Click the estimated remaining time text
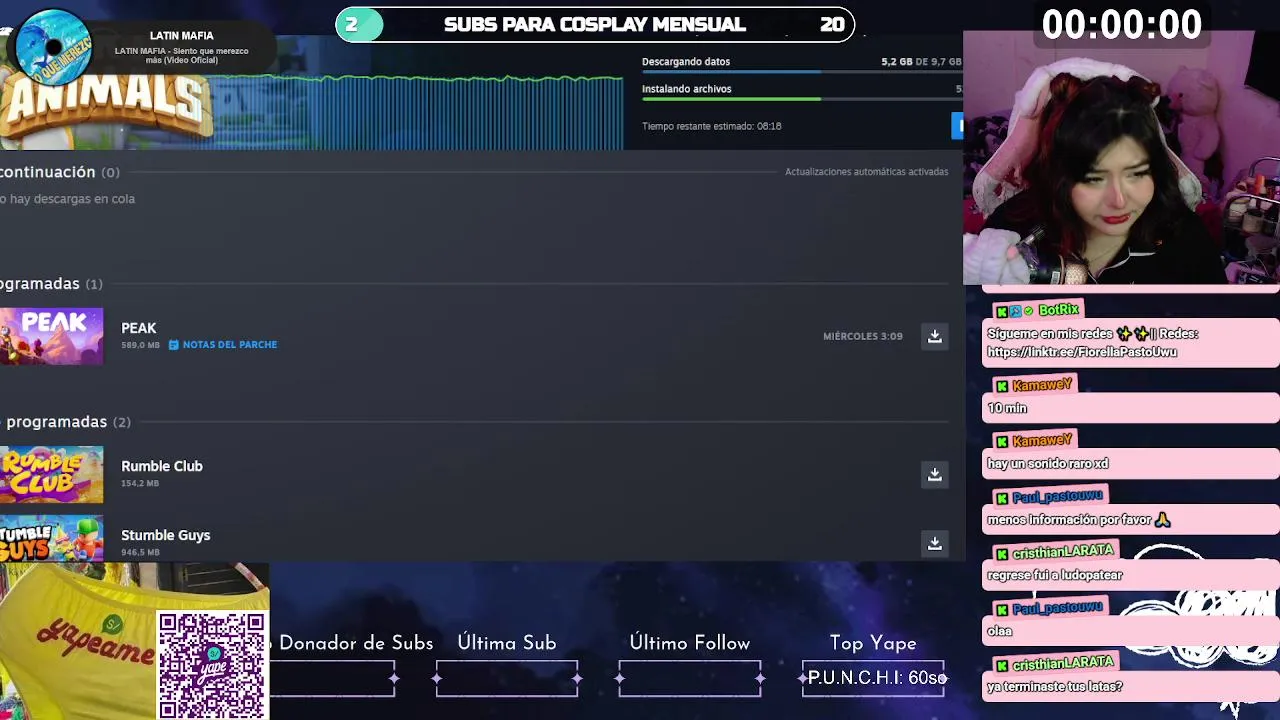The image size is (1280, 720). (712, 126)
